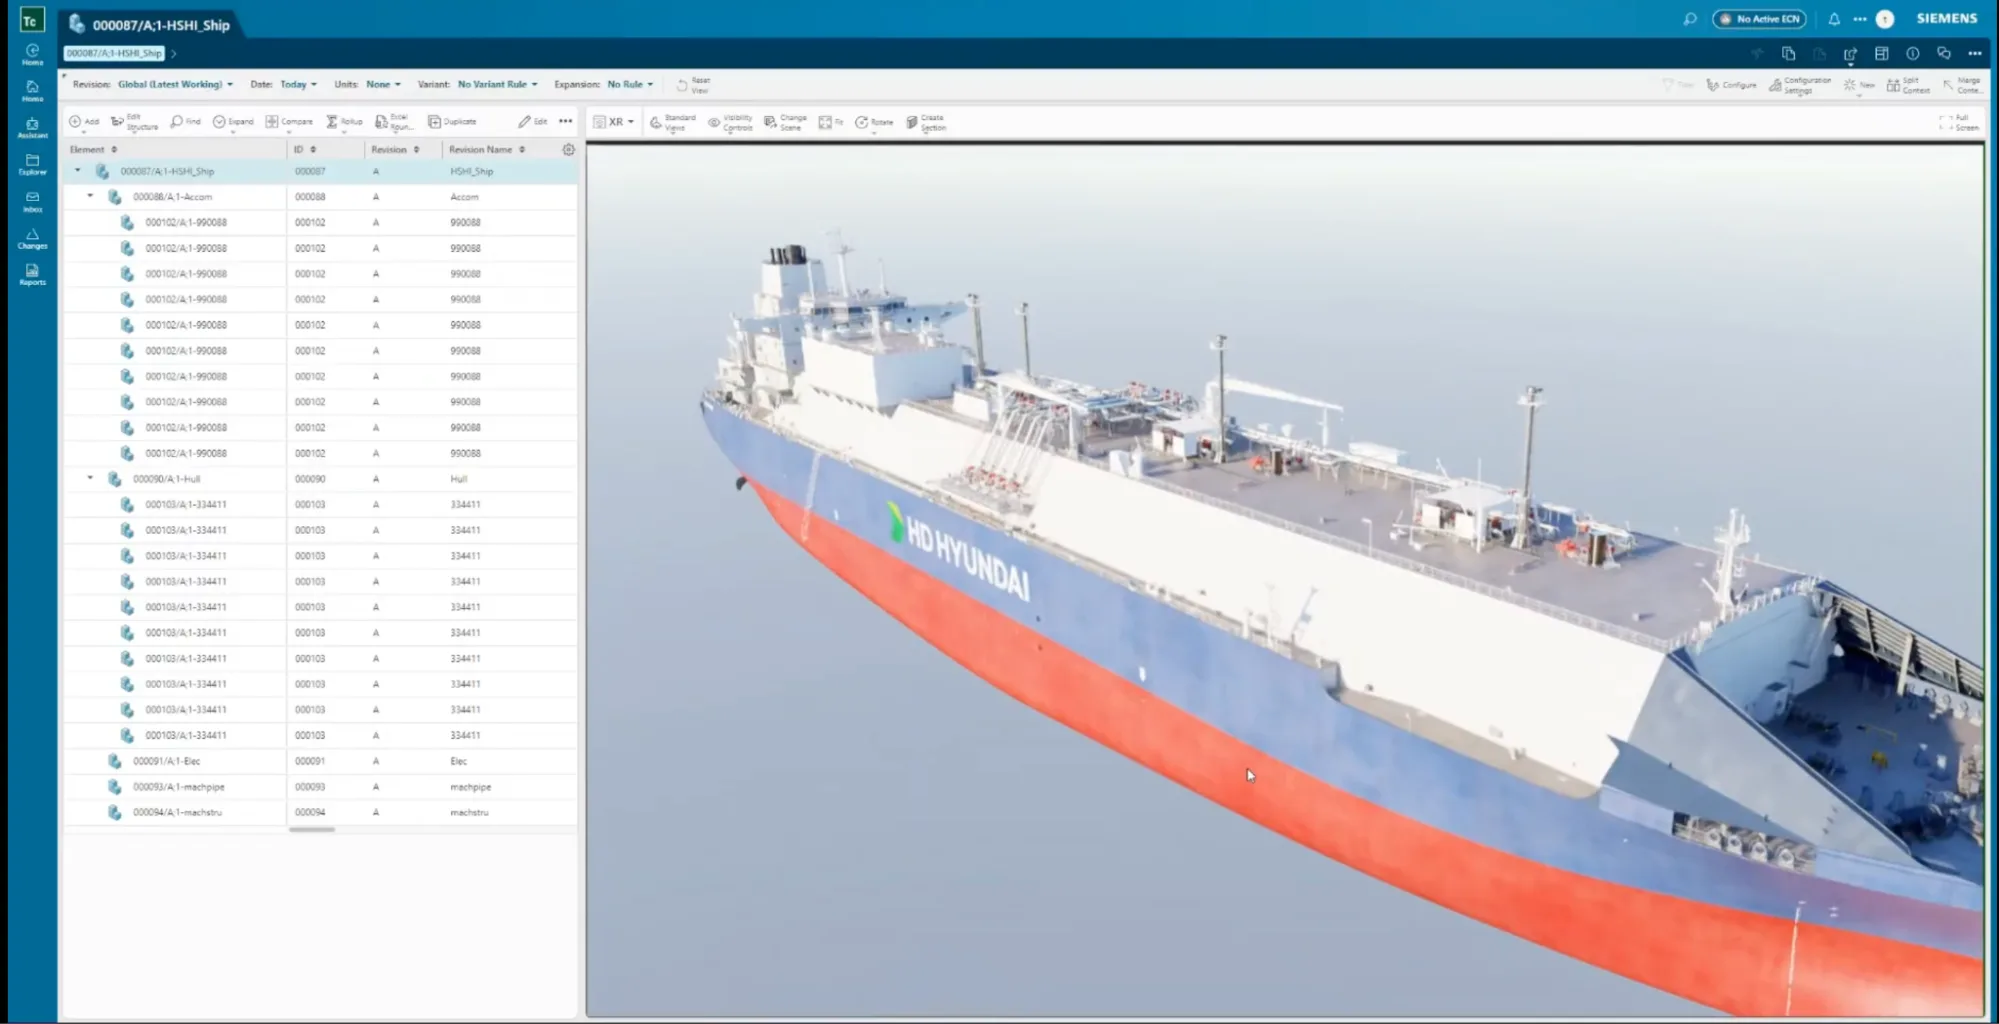
Task: Click the Compare tool
Action: 289,121
